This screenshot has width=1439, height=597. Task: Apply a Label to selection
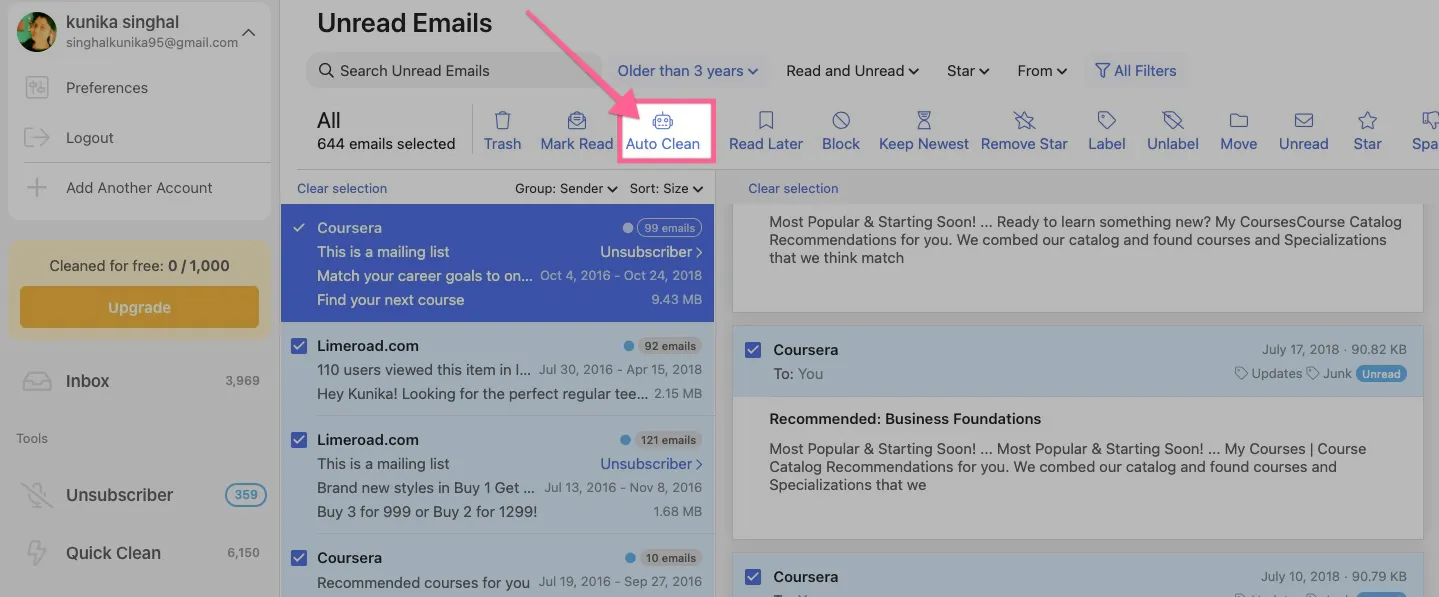[1107, 131]
